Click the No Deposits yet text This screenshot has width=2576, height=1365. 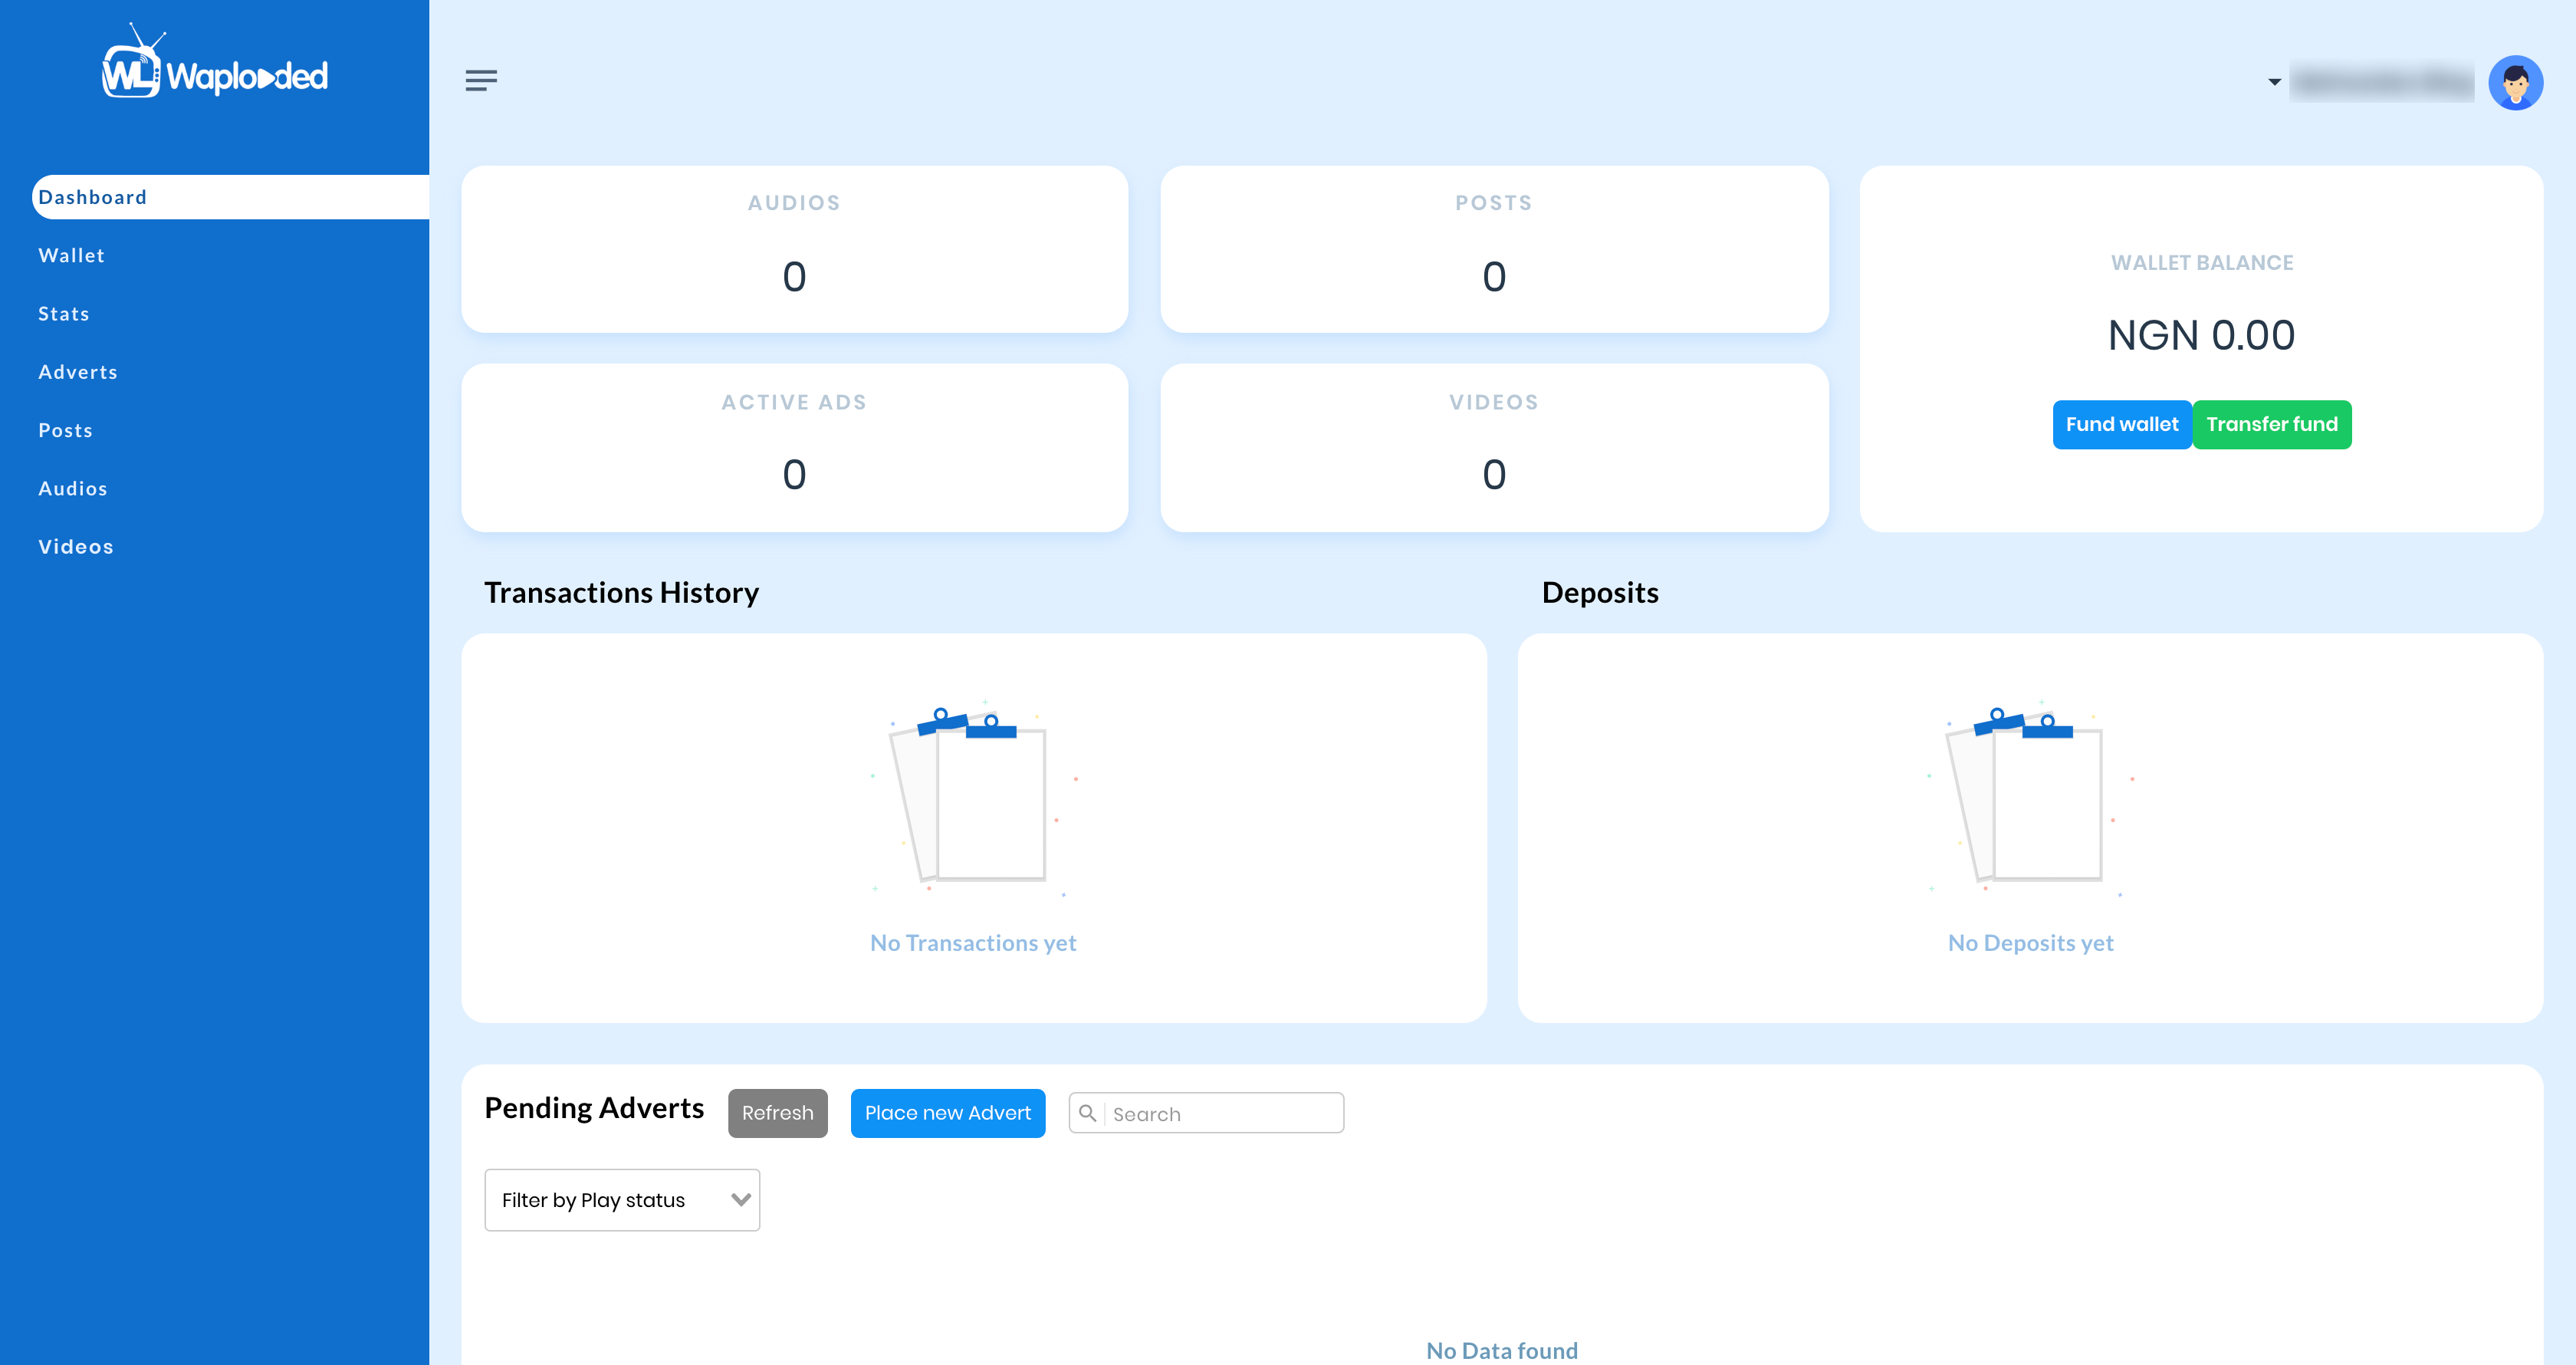tap(2030, 943)
